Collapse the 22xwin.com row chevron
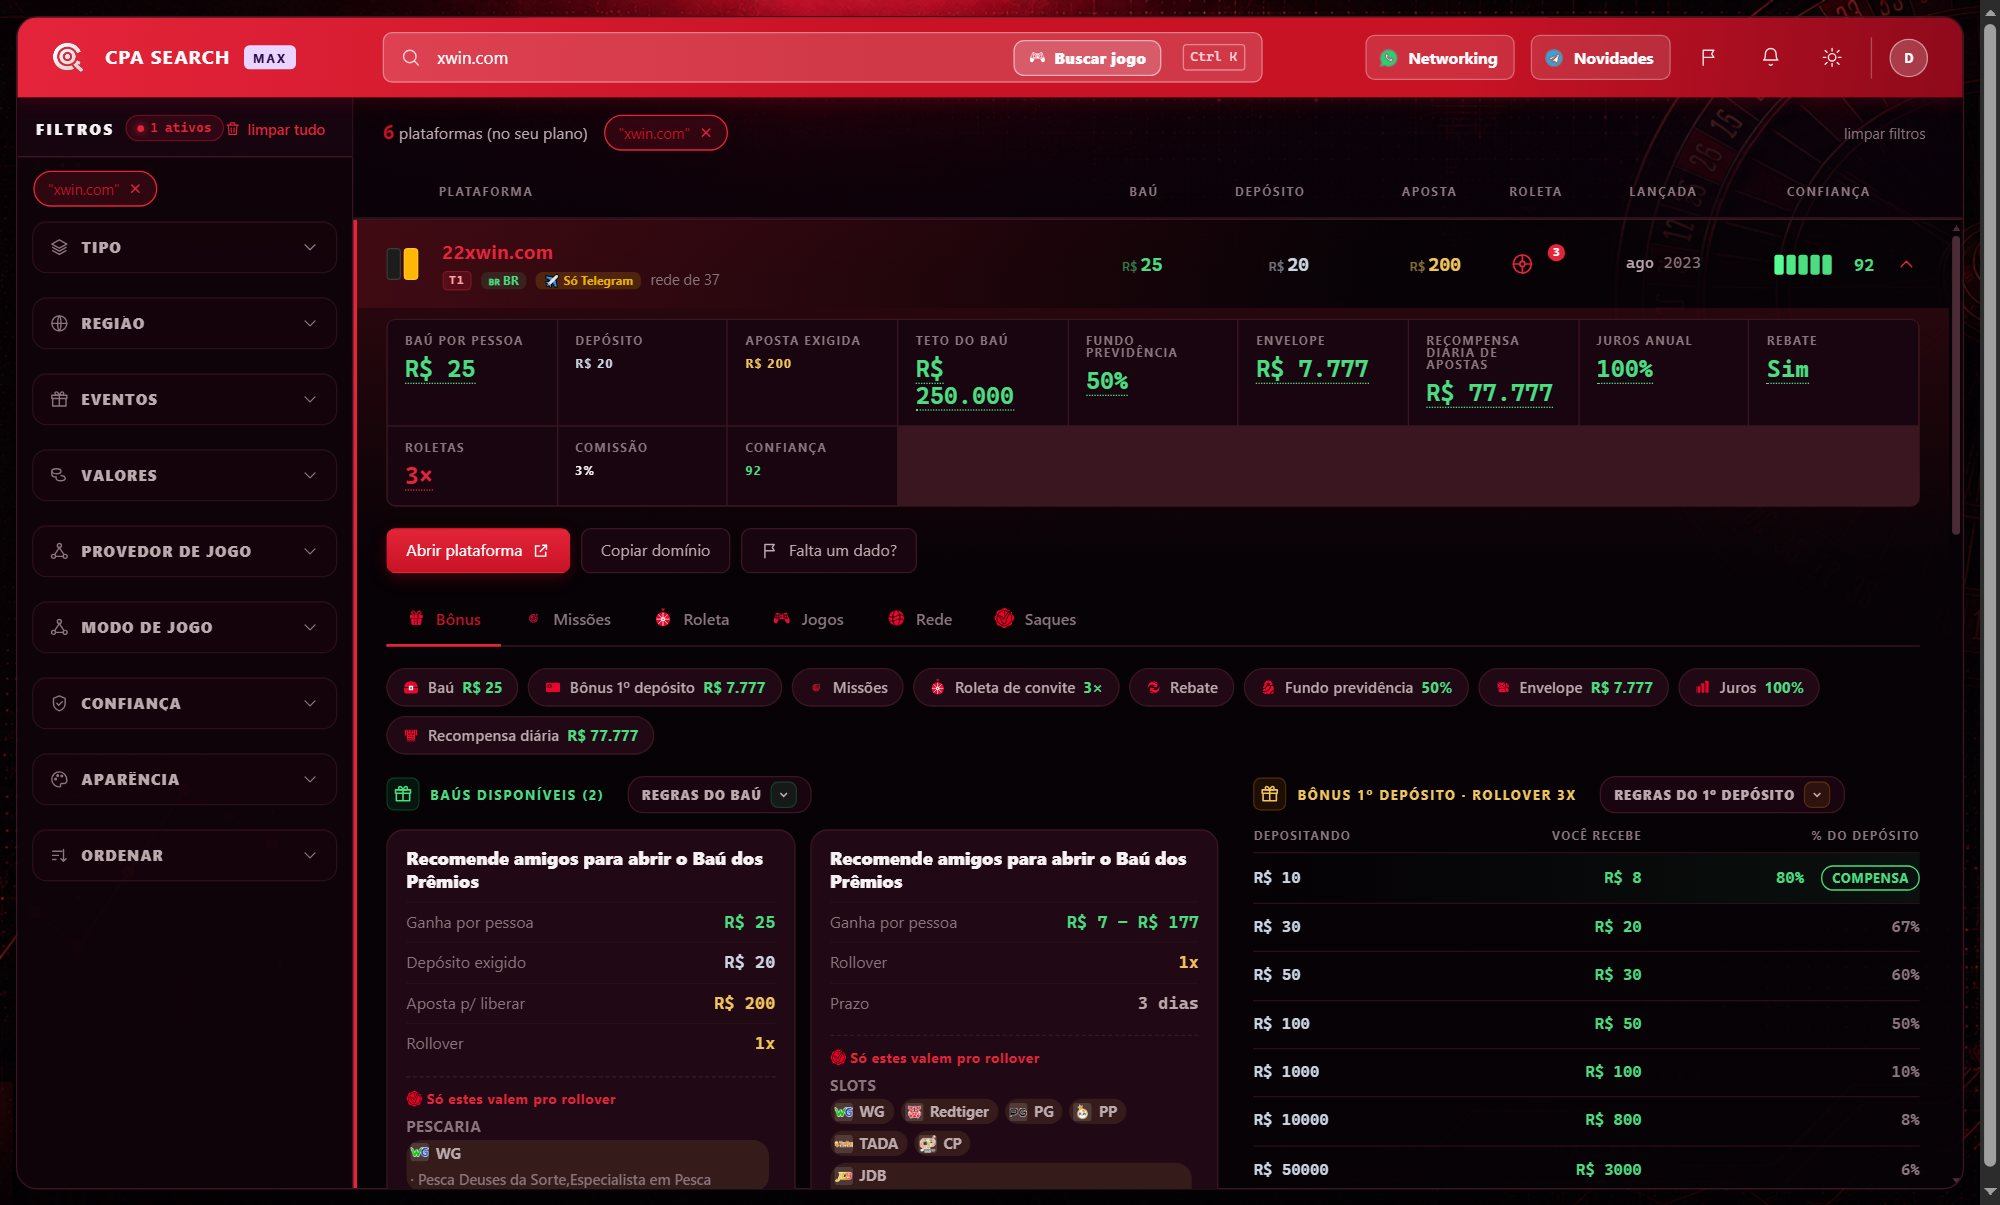Screen dimensions: 2000x1205 1906,265
